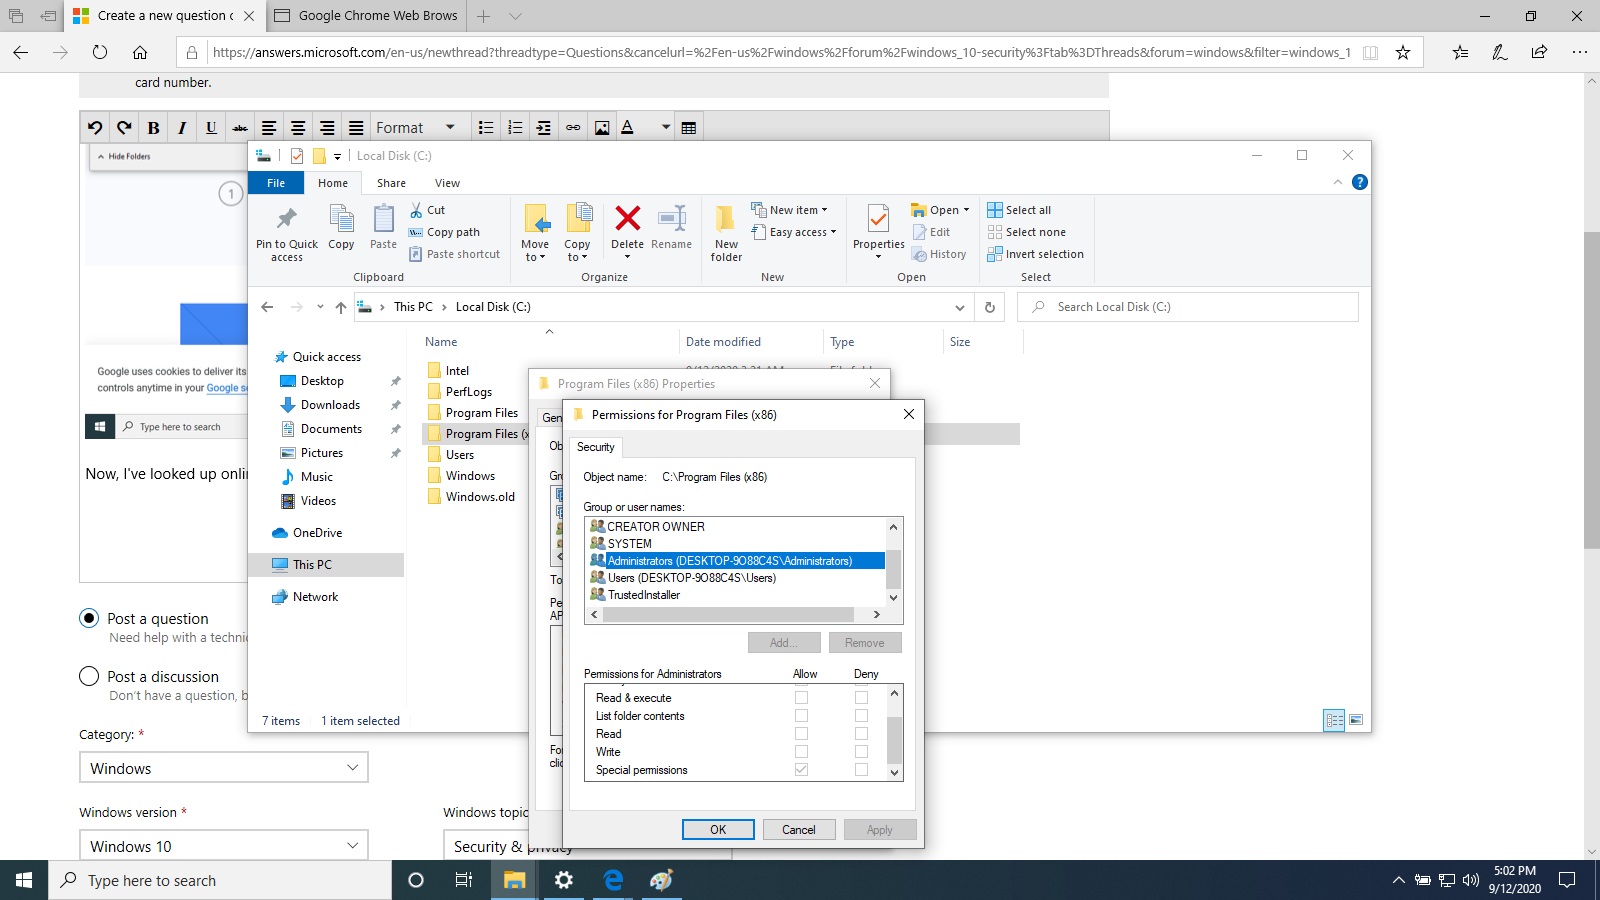The image size is (1600, 900).
Task: Click Cancel in the Permissions dialog
Action: (x=799, y=829)
